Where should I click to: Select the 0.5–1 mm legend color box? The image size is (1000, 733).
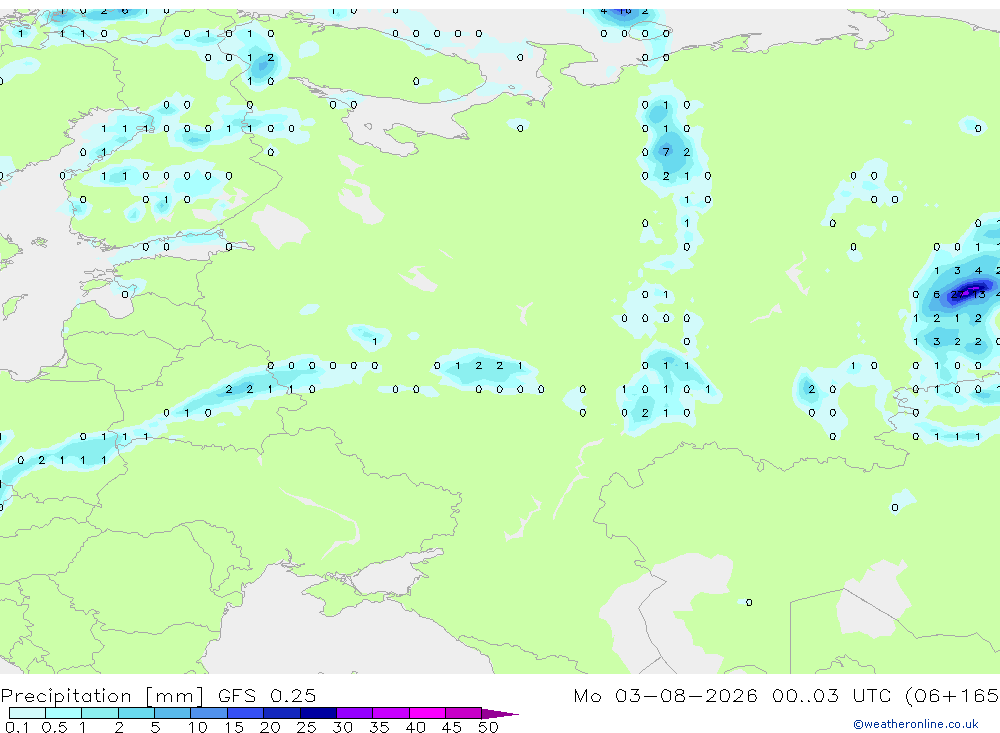(x=64, y=713)
